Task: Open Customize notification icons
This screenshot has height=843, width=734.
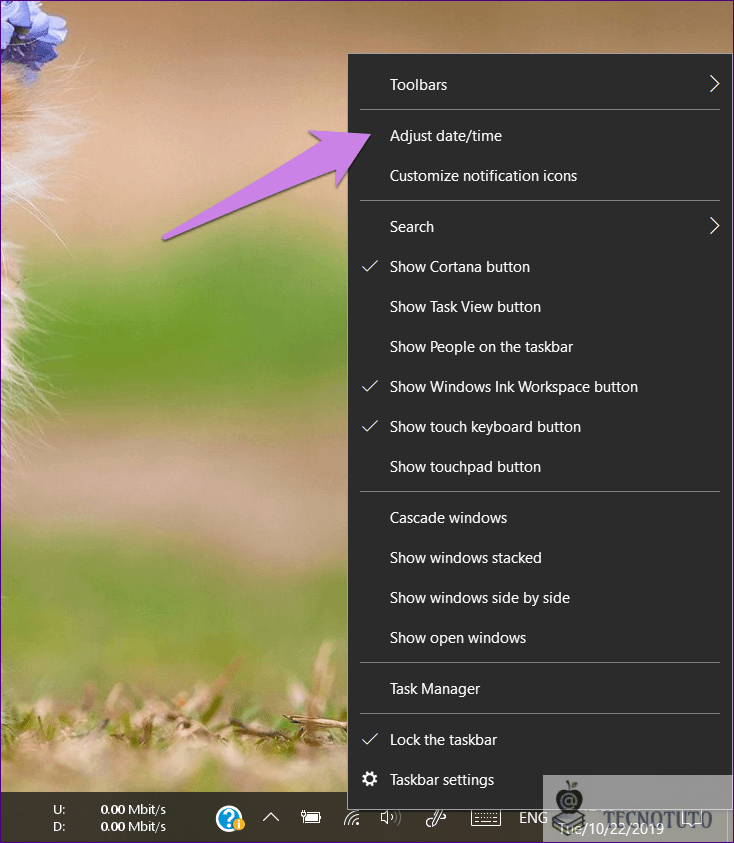Action: (539, 175)
